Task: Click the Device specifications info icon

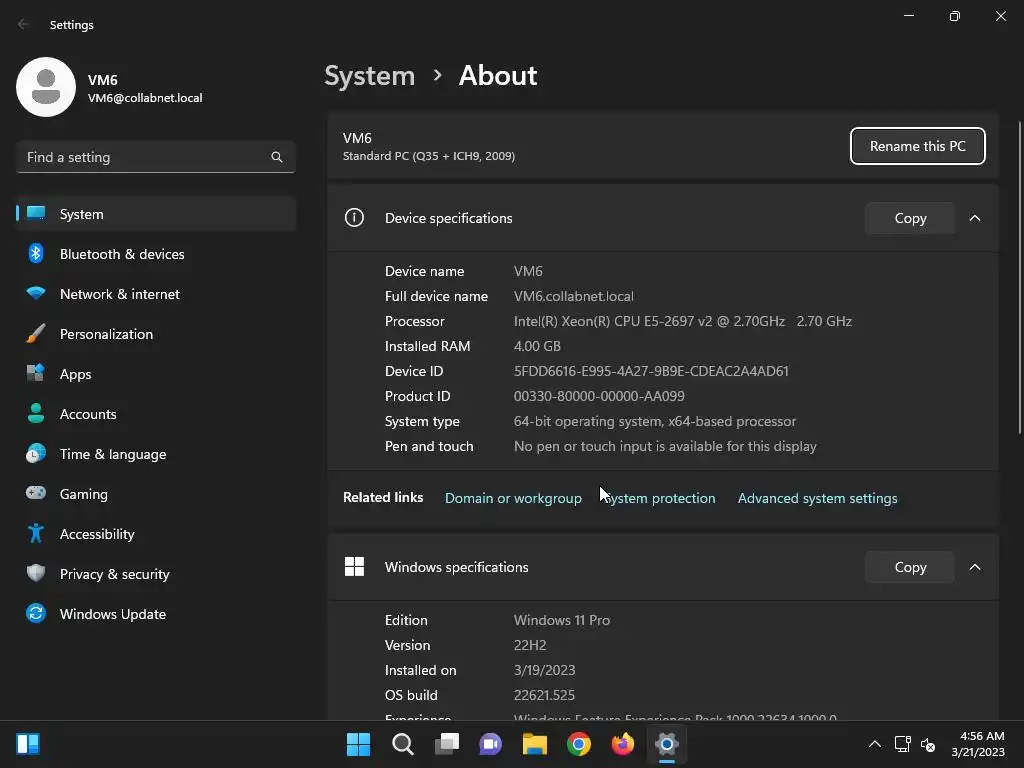Action: 354,217
